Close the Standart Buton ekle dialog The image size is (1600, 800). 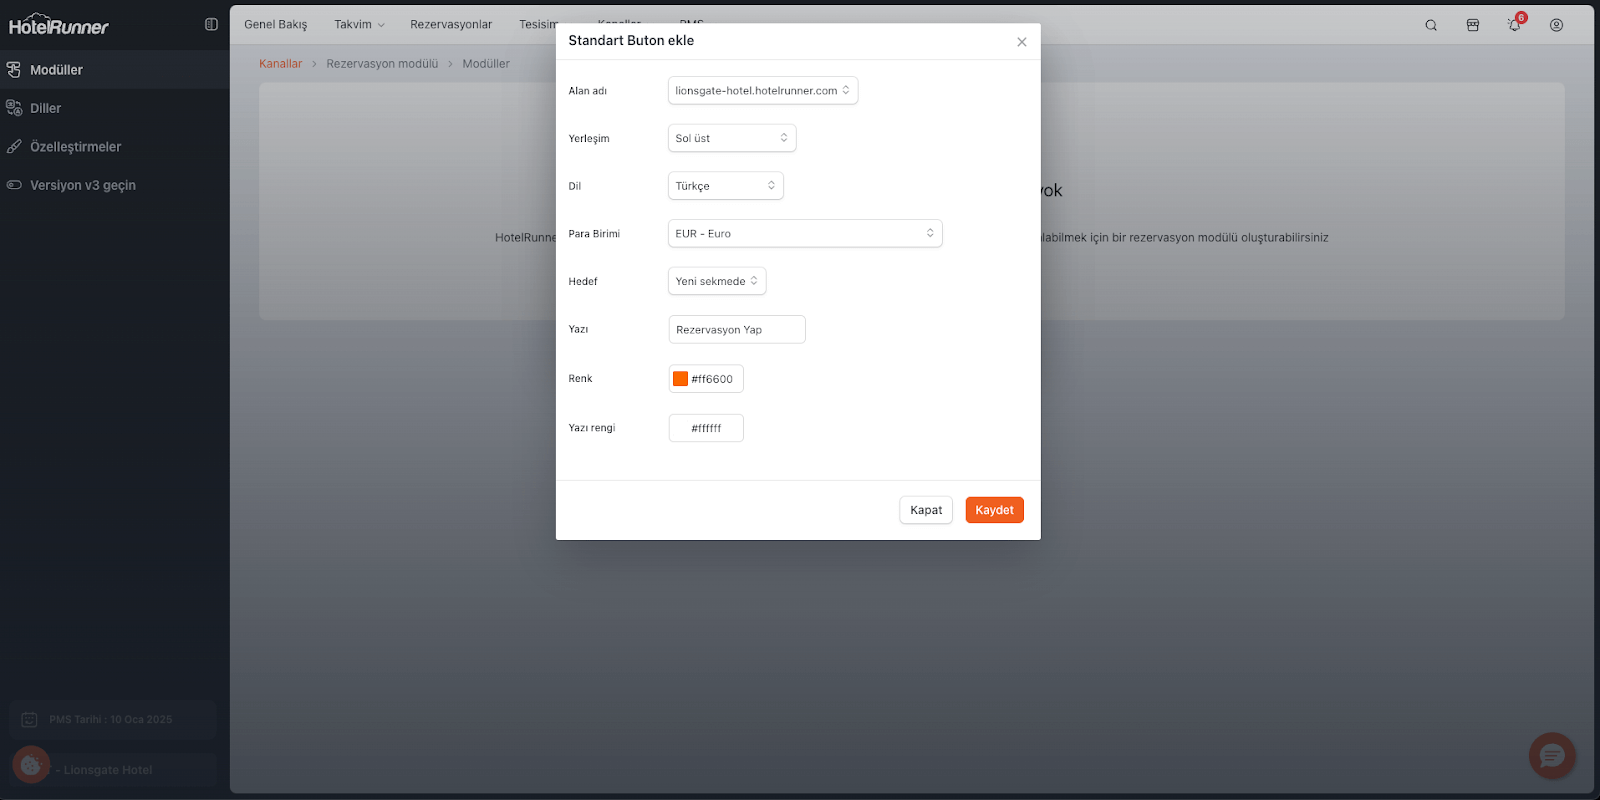[x=1021, y=42]
